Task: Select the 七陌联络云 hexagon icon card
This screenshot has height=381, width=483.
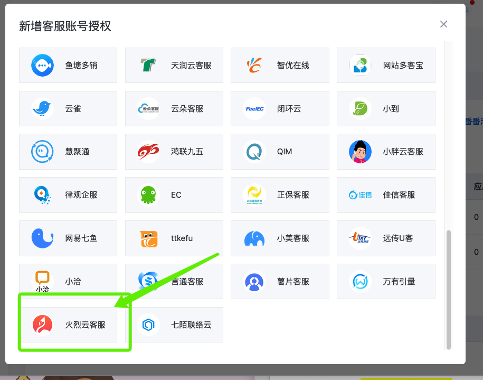Action: click(174, 324)
